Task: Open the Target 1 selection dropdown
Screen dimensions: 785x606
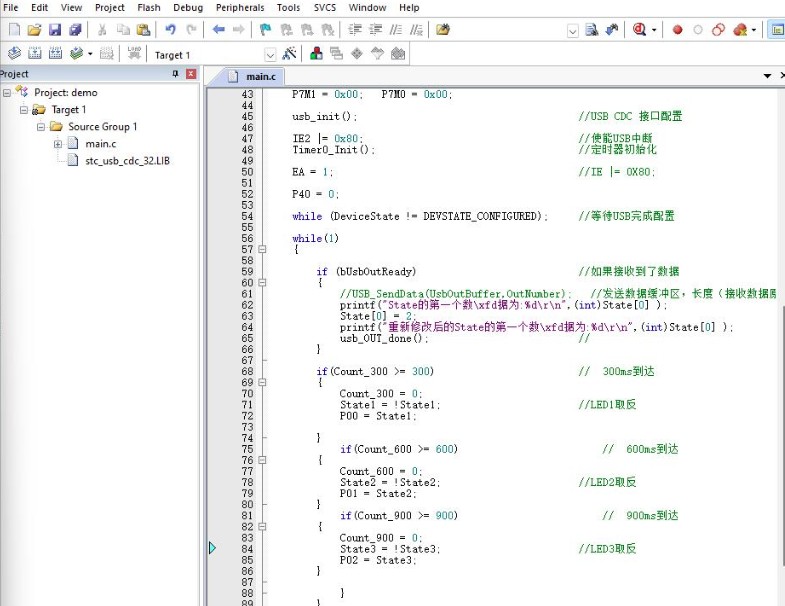Action: 270,55
